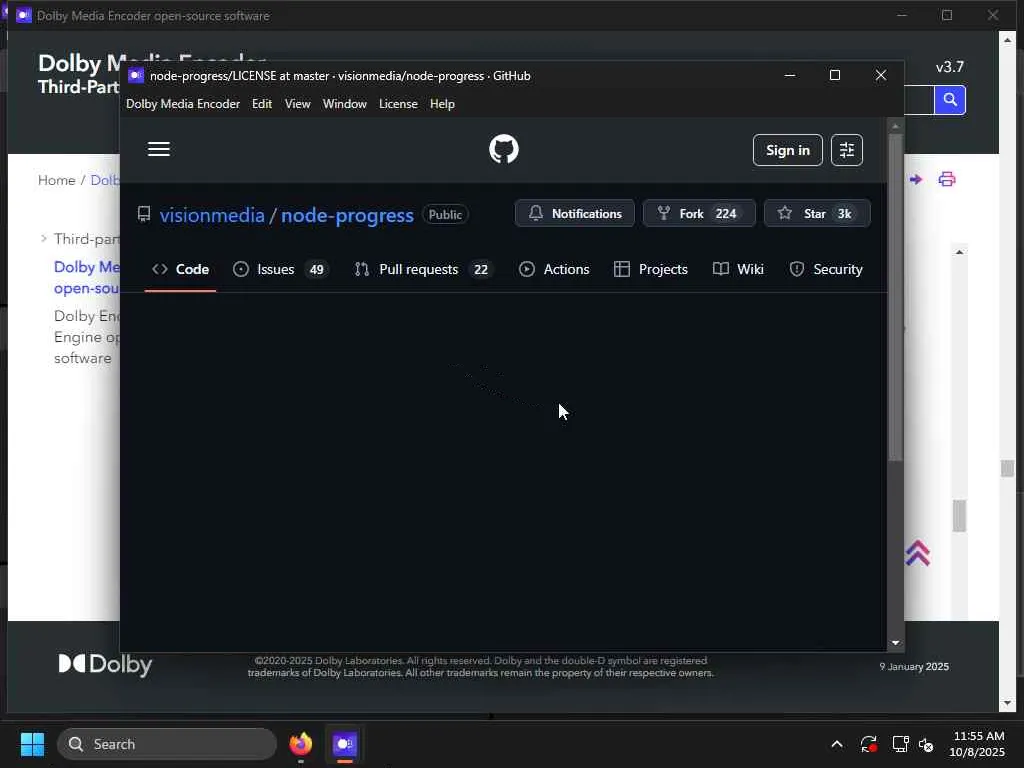The image size is (1024, 768).
Task: Click the clock and date in taskbar
Action: coord(977,744)
